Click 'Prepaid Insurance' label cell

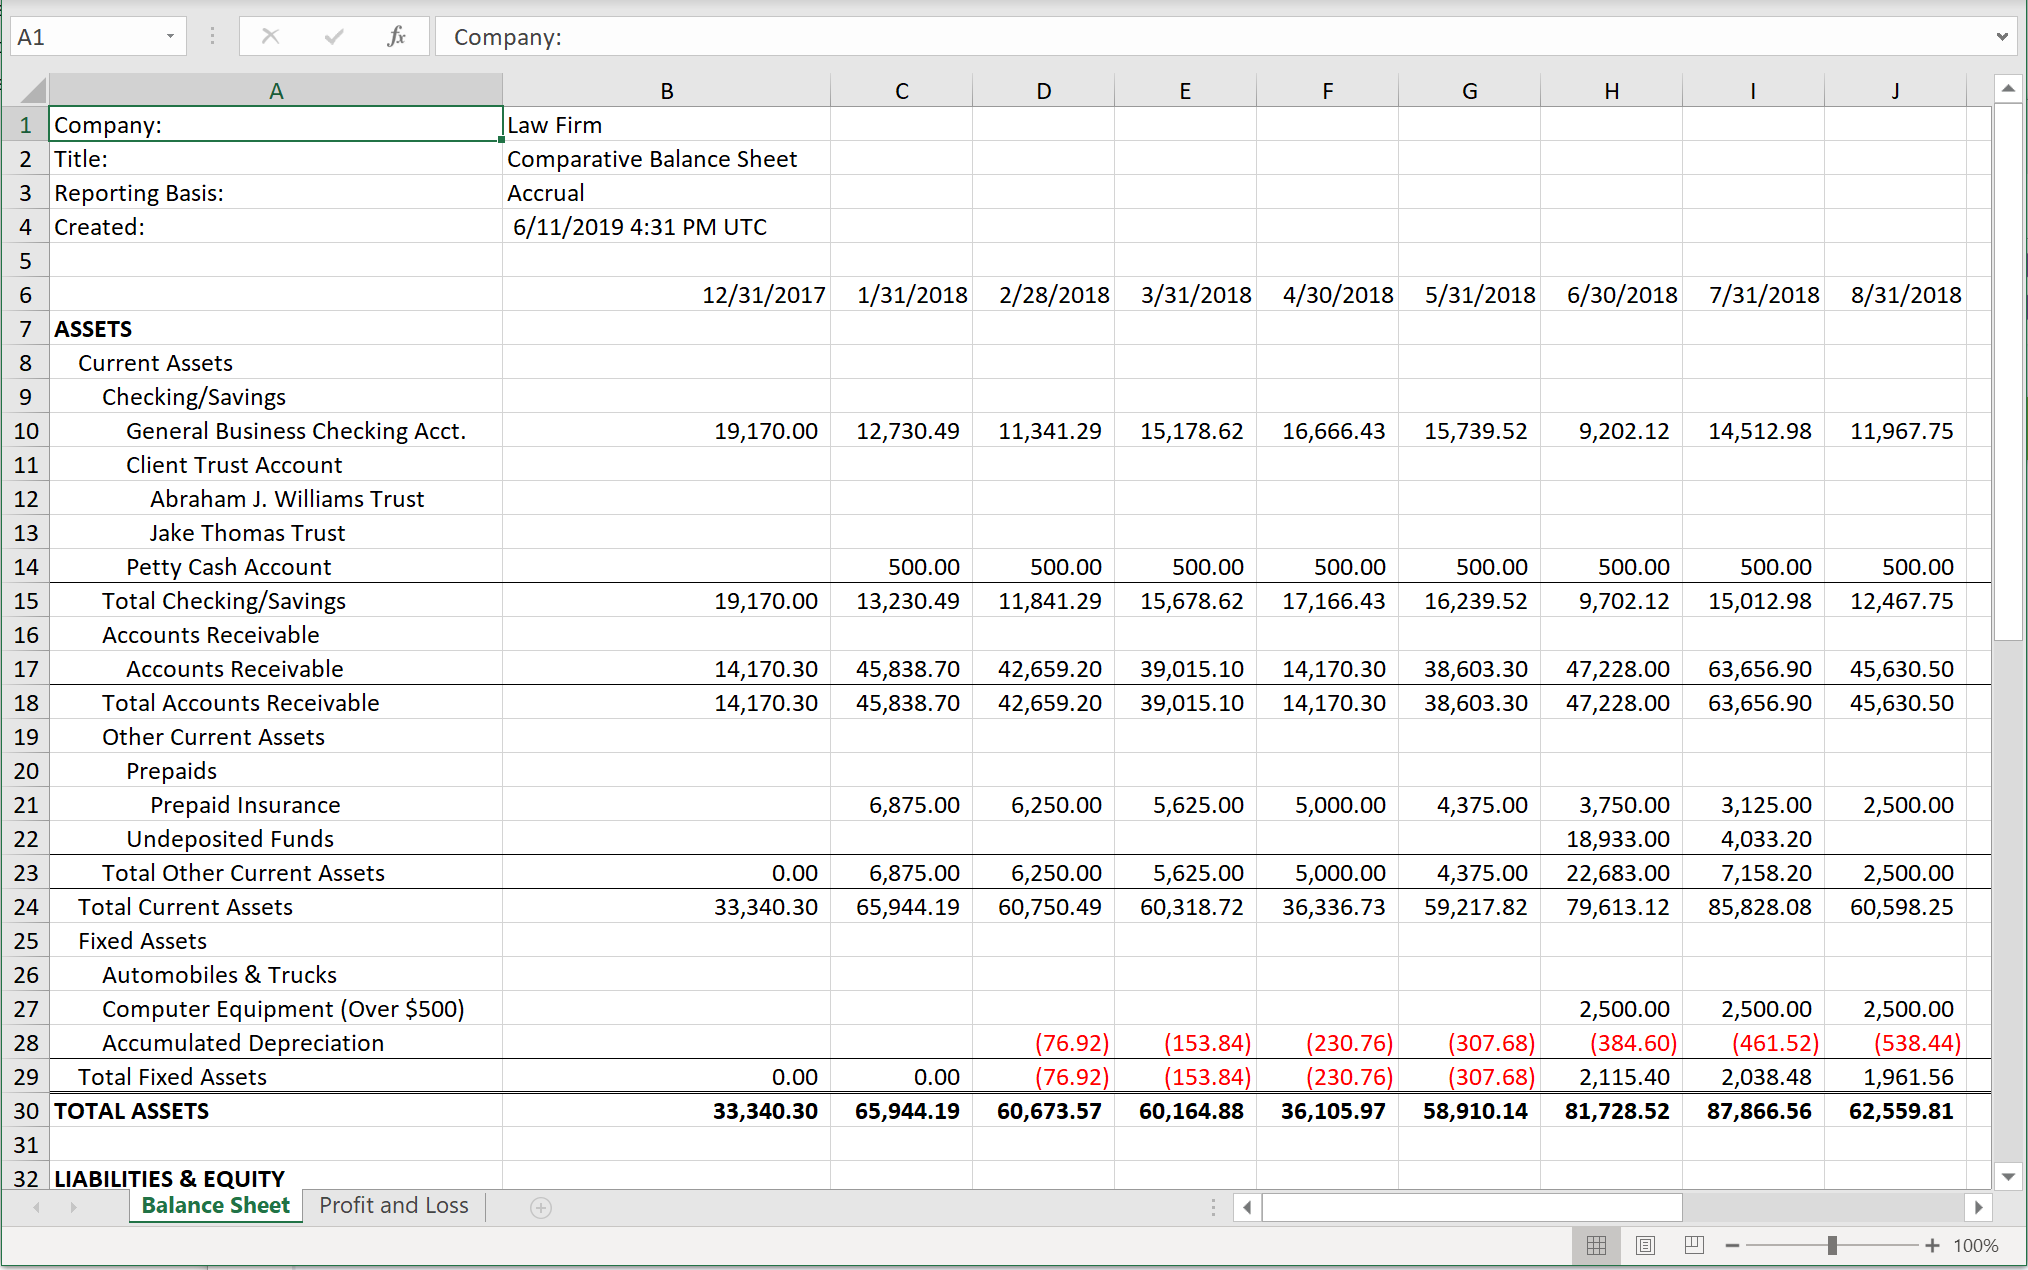pyautogui.click(x=276, y=805)
